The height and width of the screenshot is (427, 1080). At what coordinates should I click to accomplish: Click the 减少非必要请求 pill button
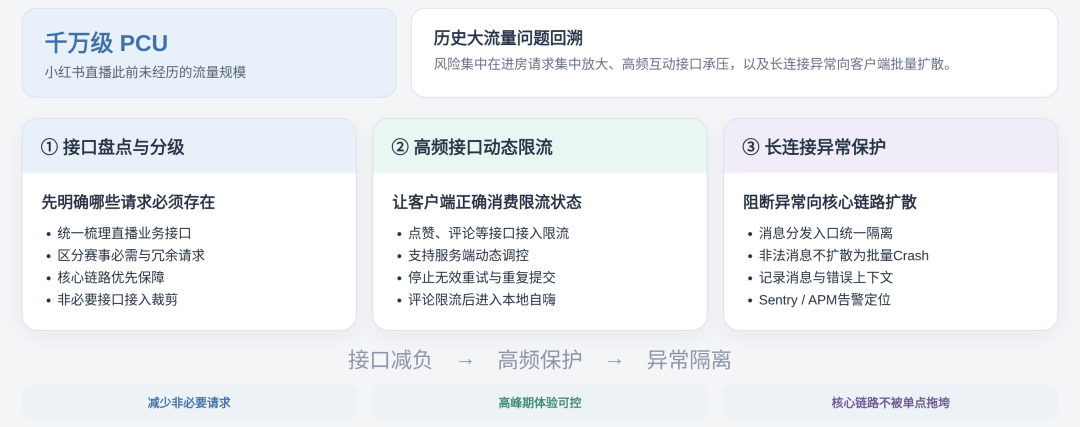click(x=189, y=402)
